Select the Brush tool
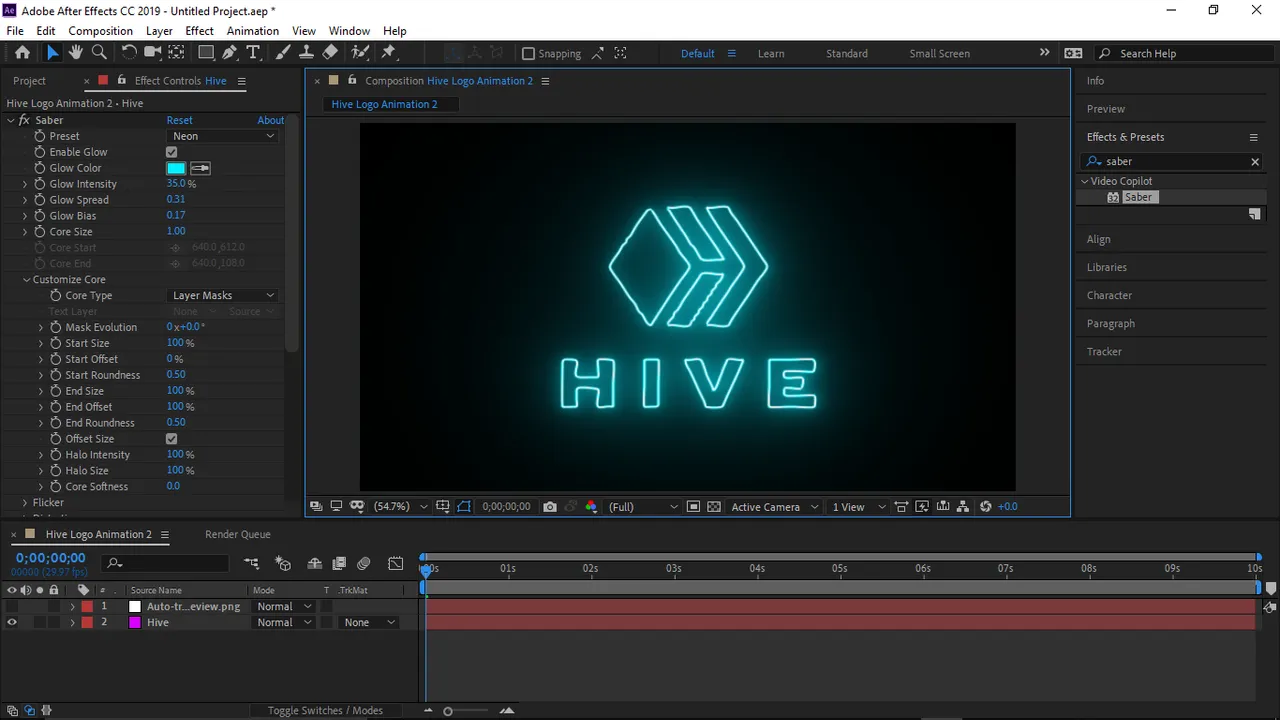Viewport: 1280px width, 720px height. point(283,53)
